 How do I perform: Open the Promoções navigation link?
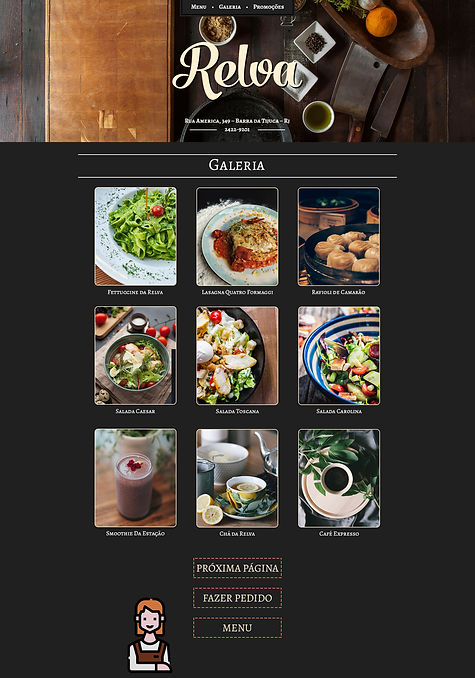tap(268, 7)
